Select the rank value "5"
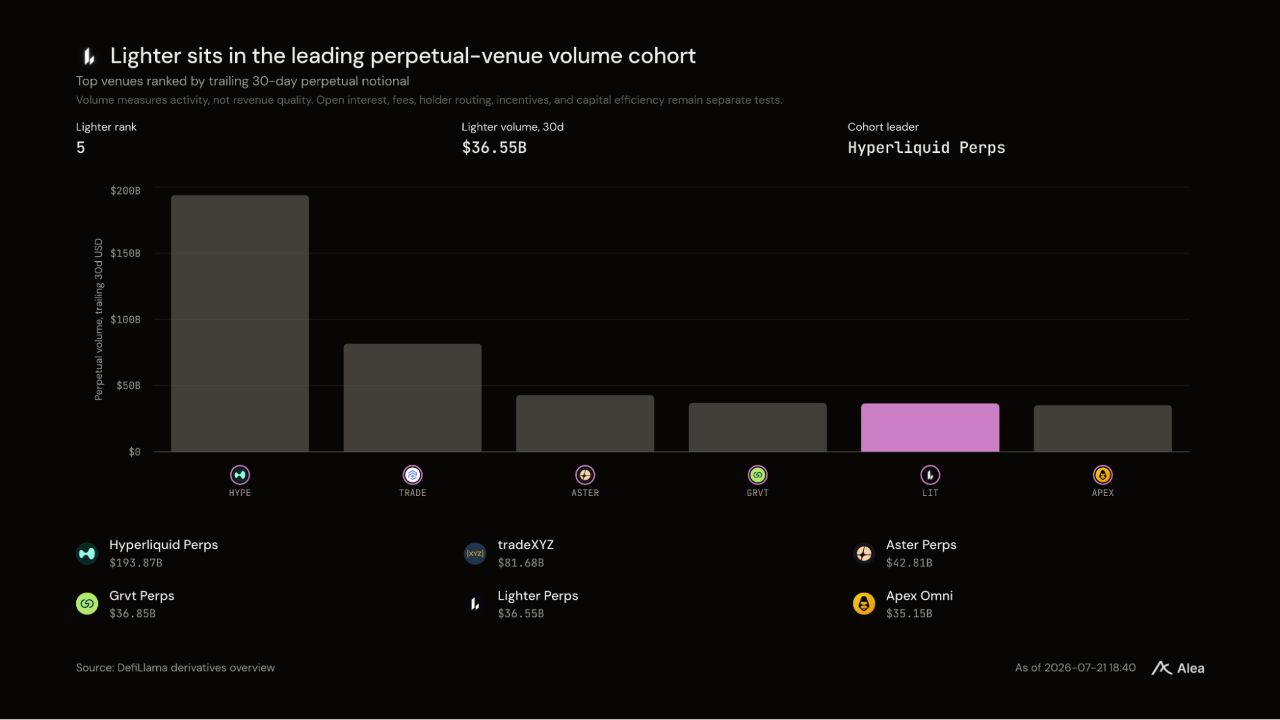 [x=81, y=148]
